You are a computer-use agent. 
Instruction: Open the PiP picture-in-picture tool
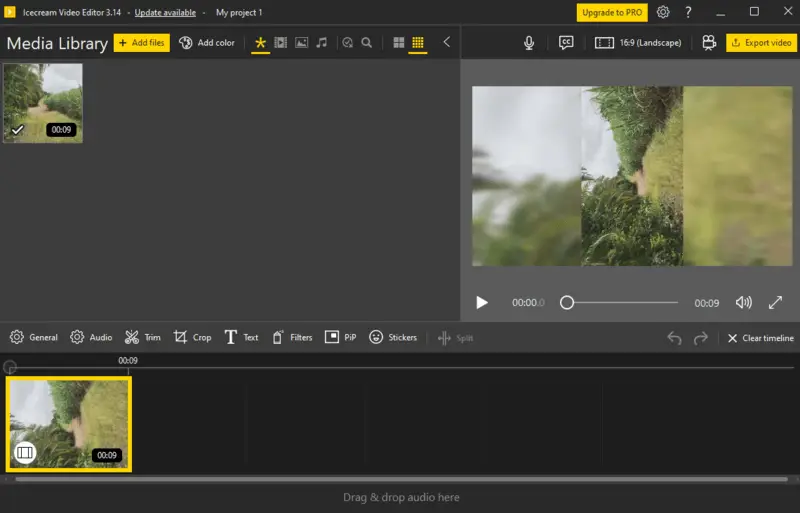(x=340, y=338)
